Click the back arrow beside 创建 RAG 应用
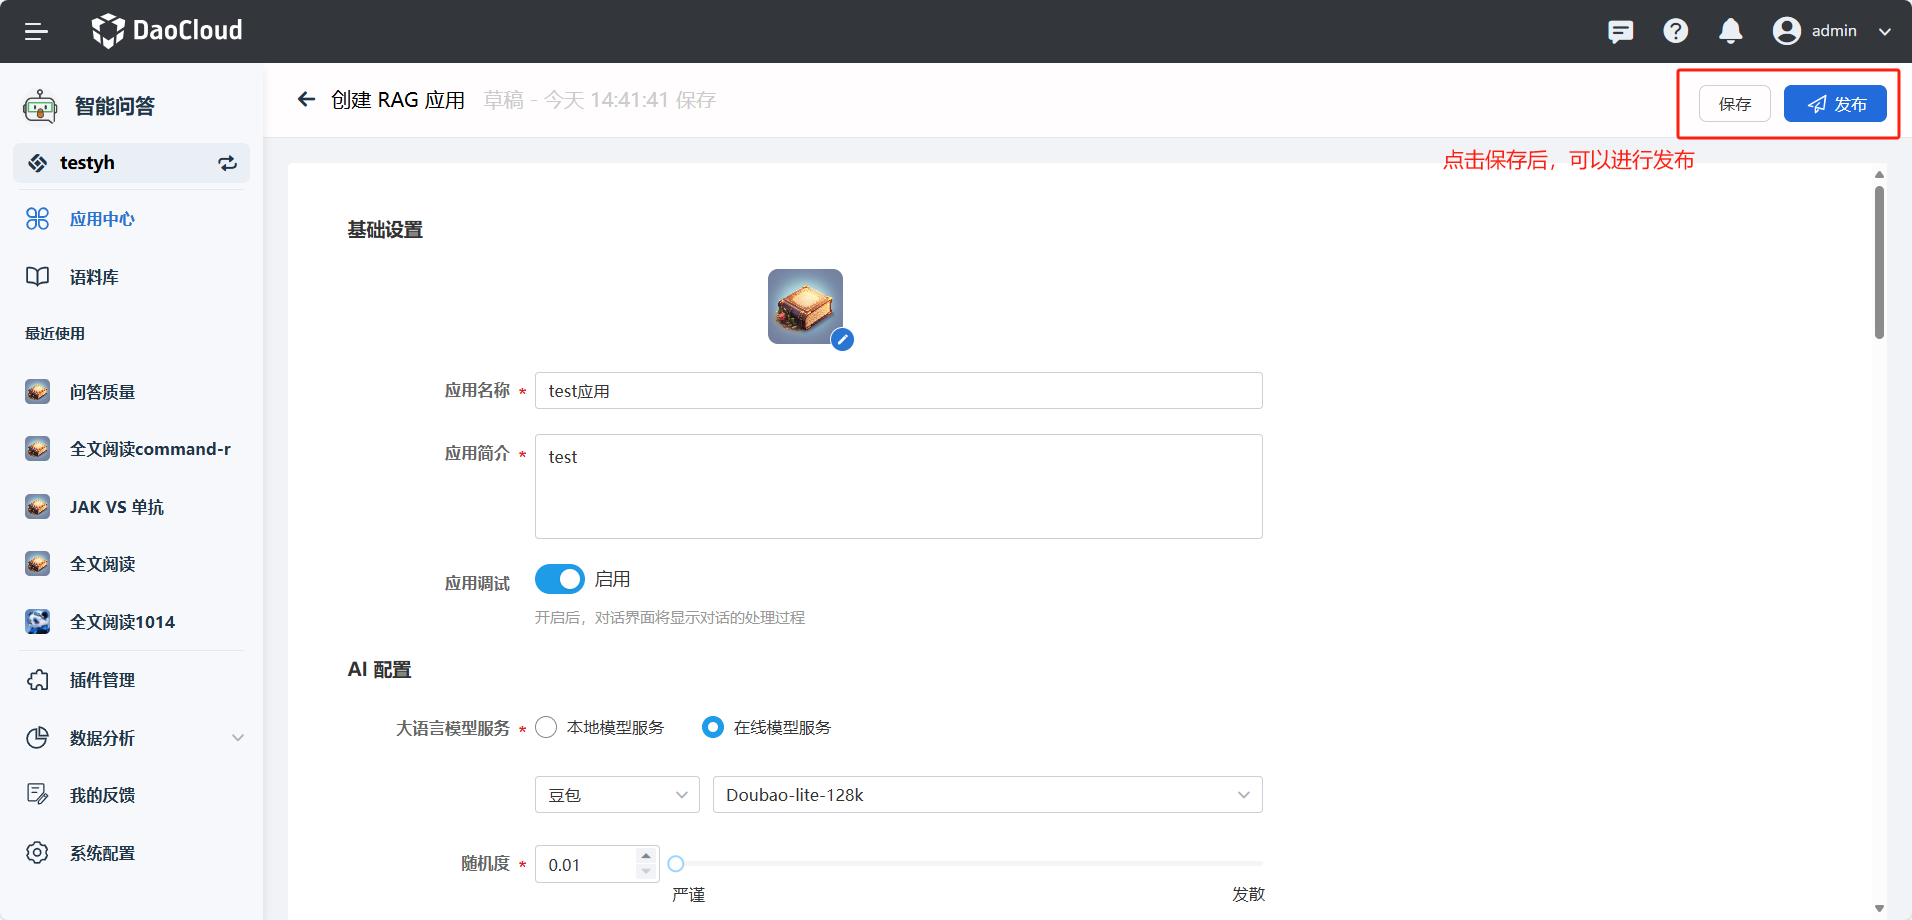This screenshot has height=920, width=1912. click(306, 99)
